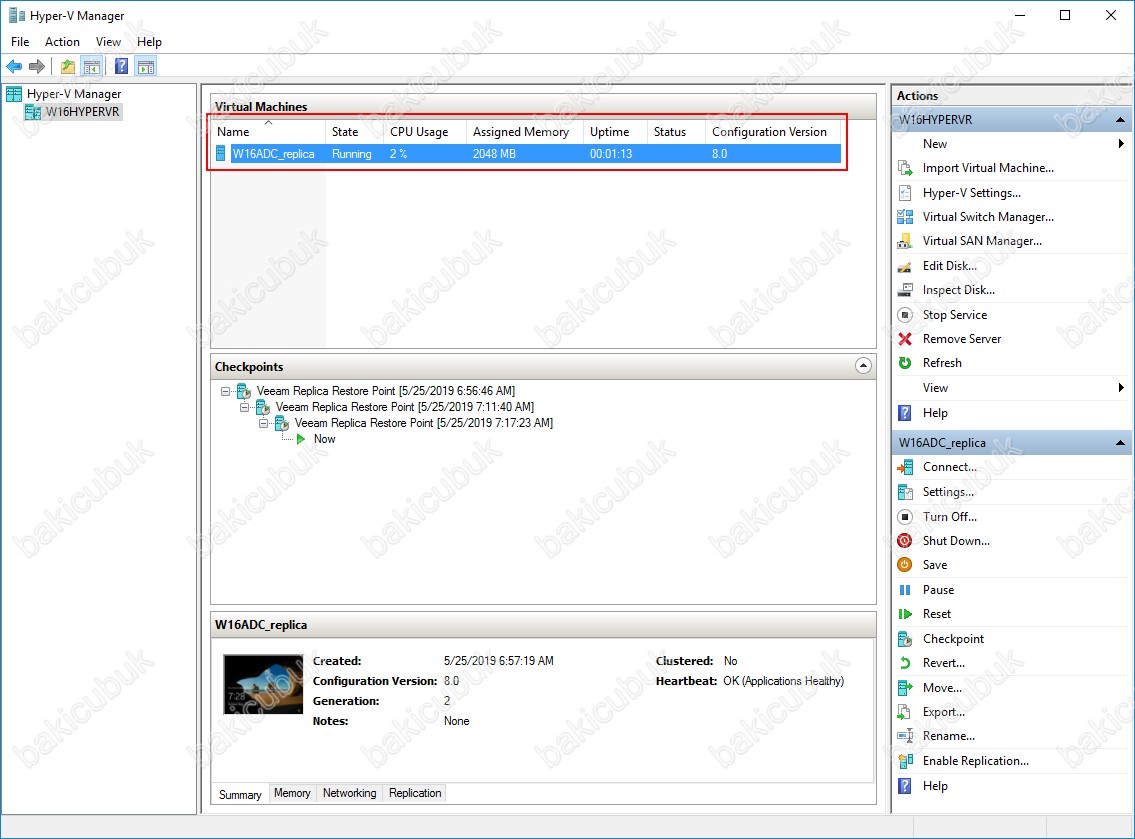1135x839 pixels.
Task: Sort by CPU Usage column header
Action: click(425, 132)
